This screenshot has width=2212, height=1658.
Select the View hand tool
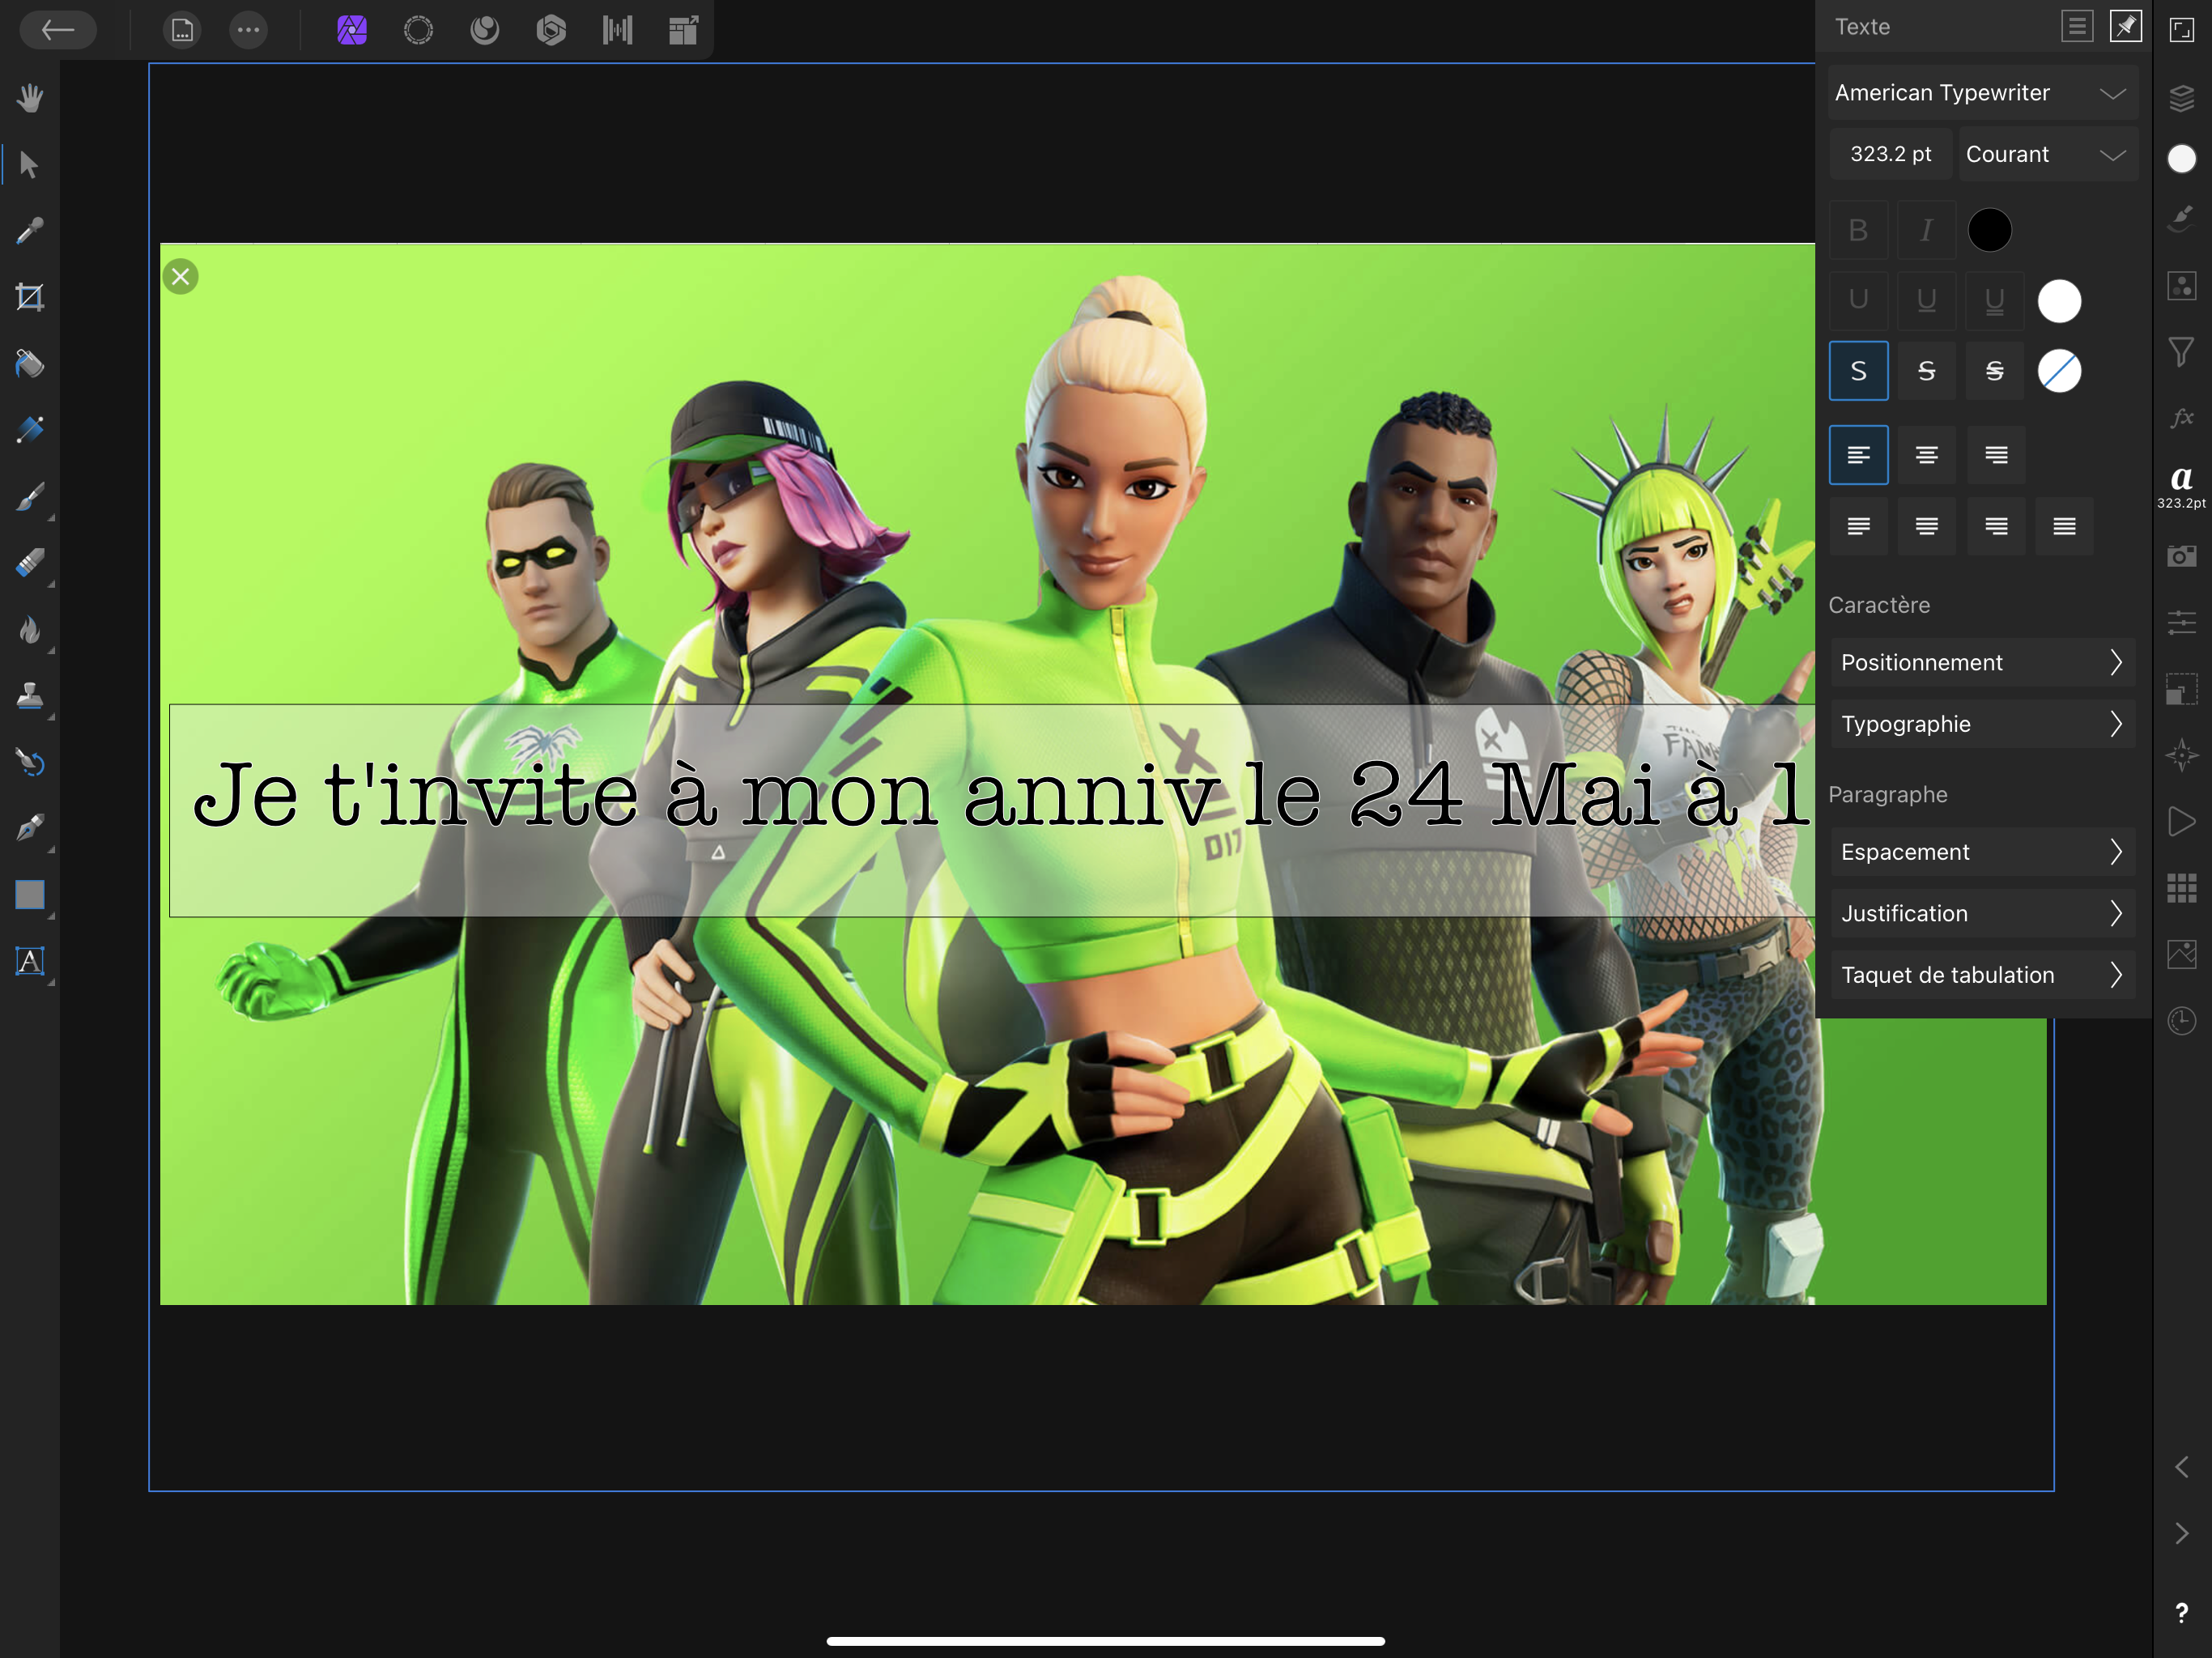[x=30, y=98]
